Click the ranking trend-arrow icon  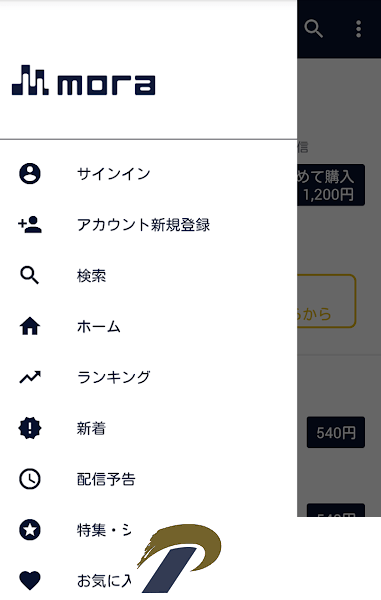(x=30, y=377)
